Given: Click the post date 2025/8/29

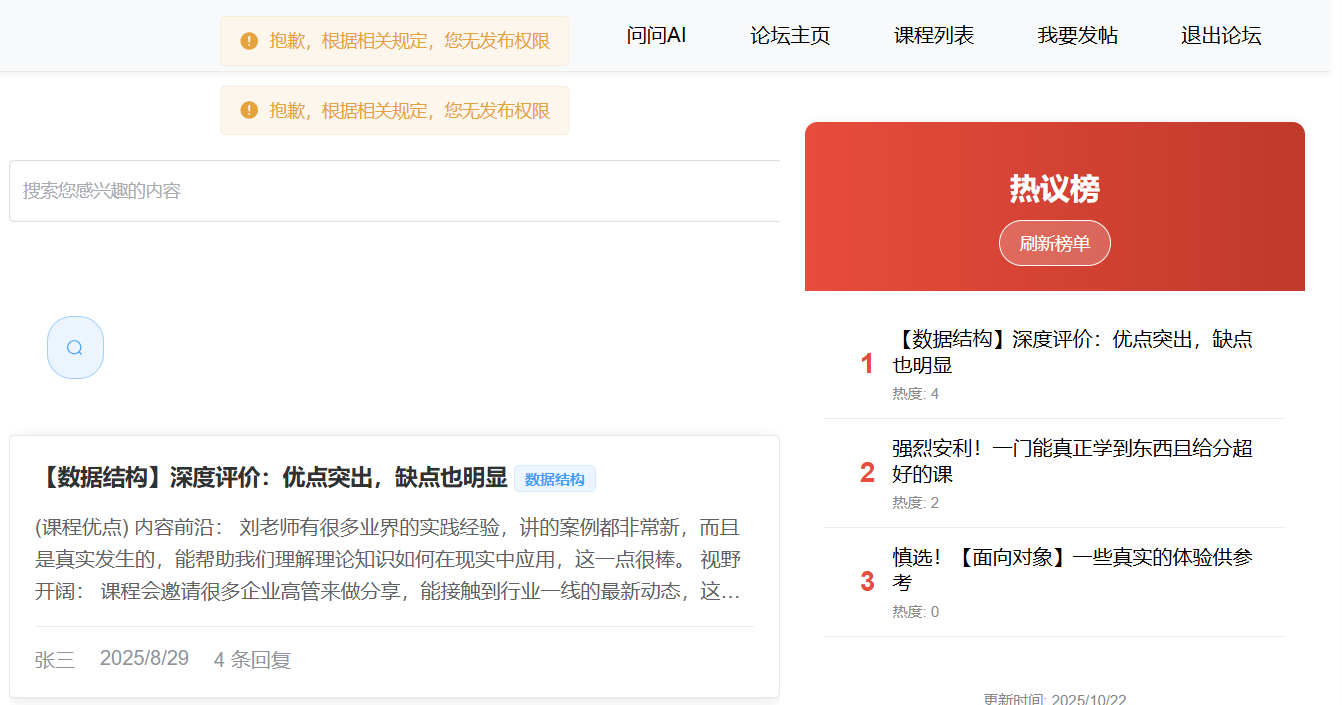Looking at the screenshot, I should click(x=144, y=659).
